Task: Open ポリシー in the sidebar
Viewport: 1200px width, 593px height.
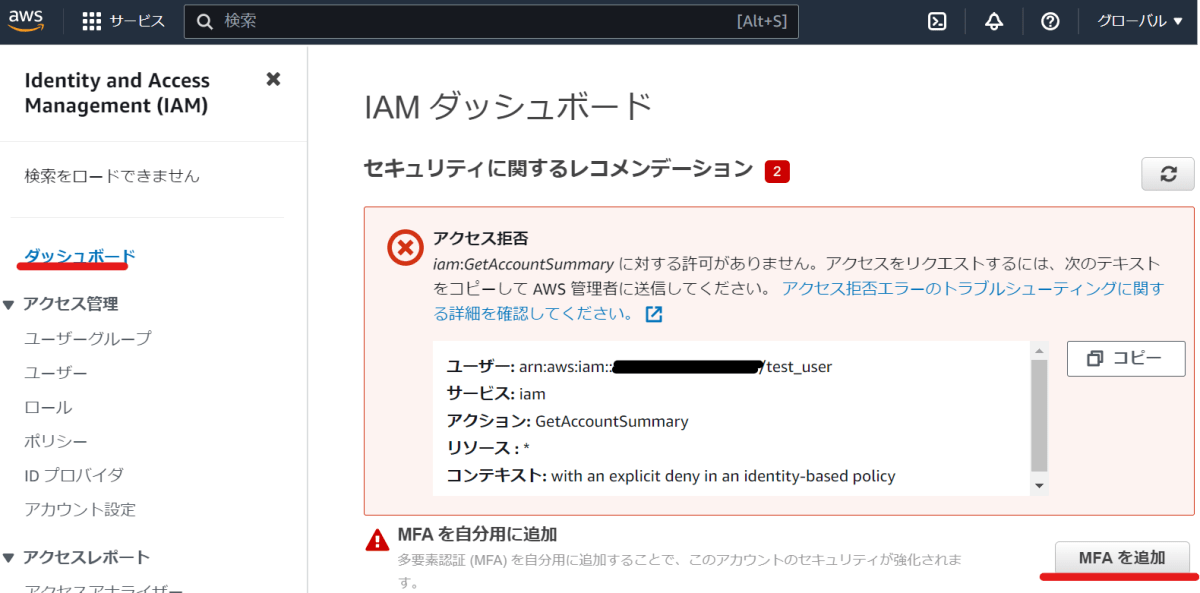Action: [x=56, y=441]
